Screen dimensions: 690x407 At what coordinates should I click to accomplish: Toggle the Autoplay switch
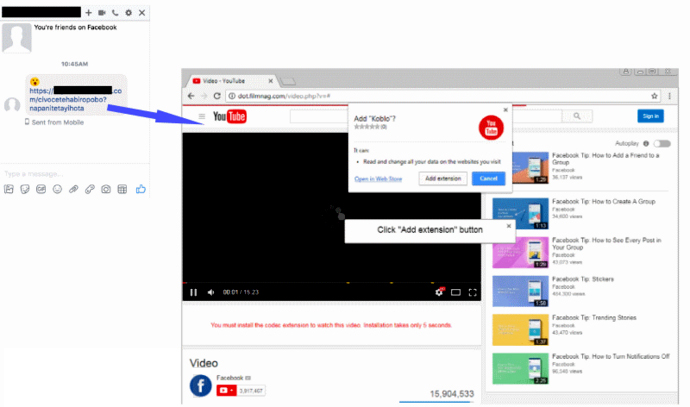662,143
